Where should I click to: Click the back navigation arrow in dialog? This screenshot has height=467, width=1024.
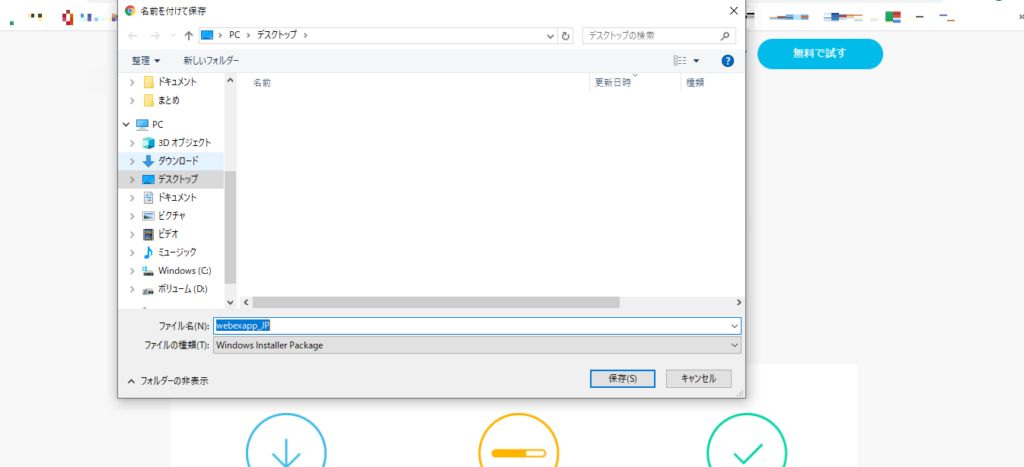tap(133, 35)
